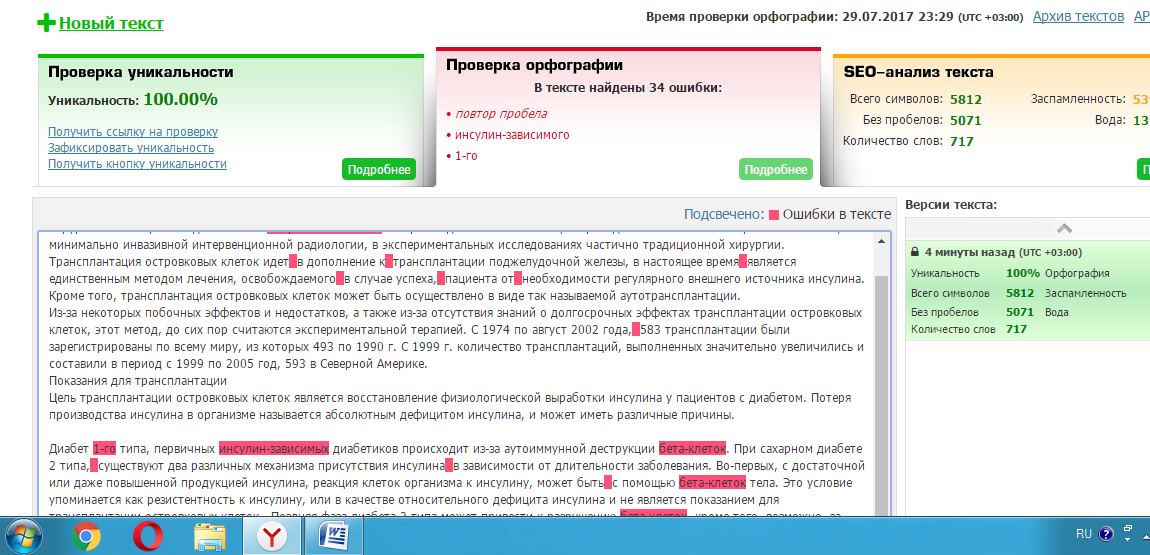
Task: Click the lock icon on the text version
Action: click(x=915, y=252)
